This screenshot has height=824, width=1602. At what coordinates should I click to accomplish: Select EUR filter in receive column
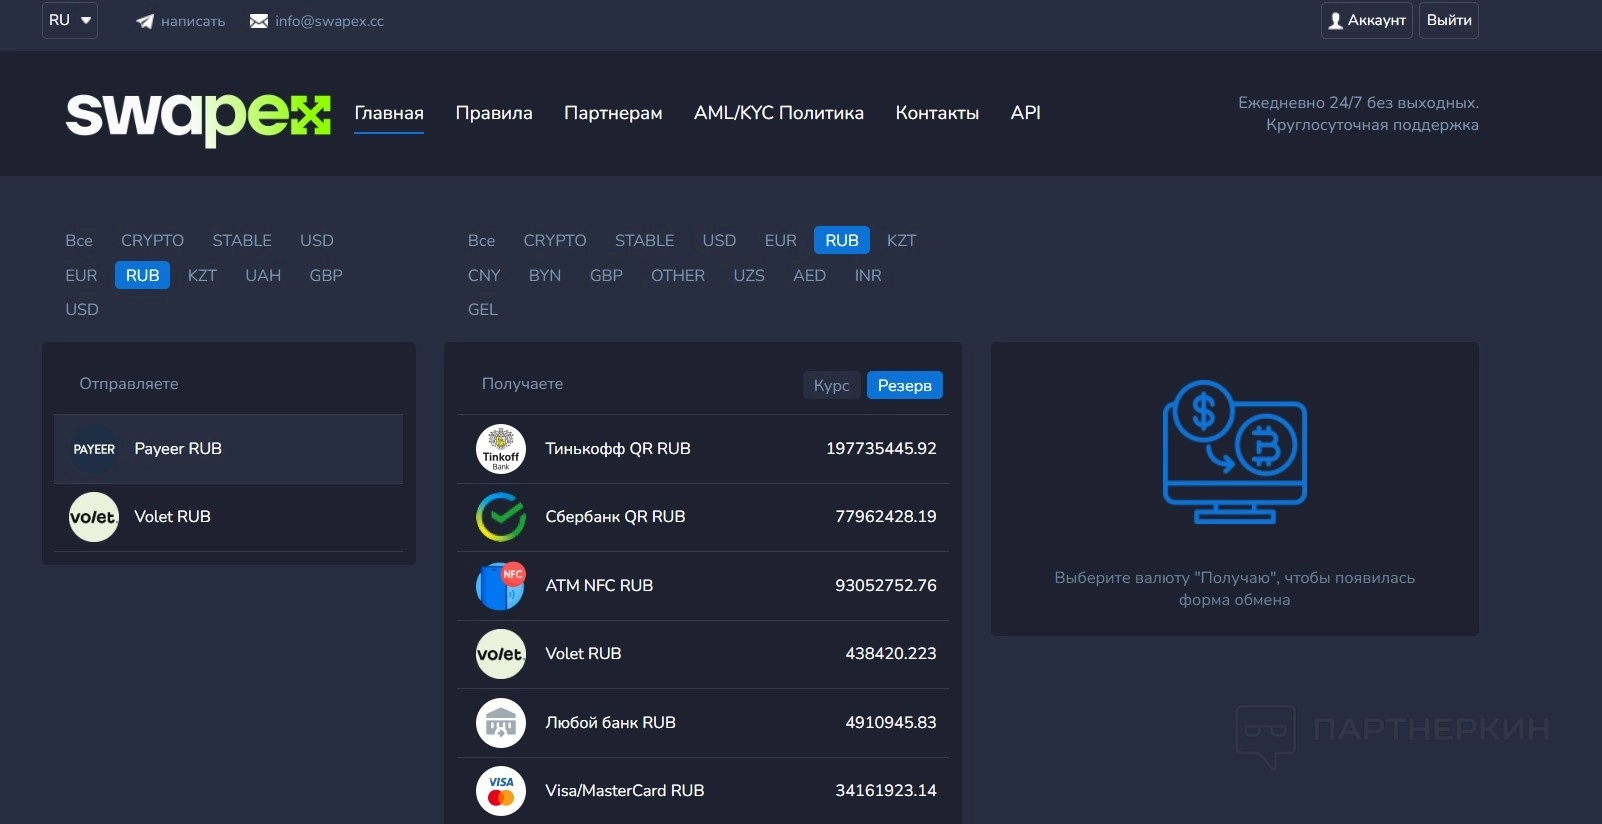[781, 240]
